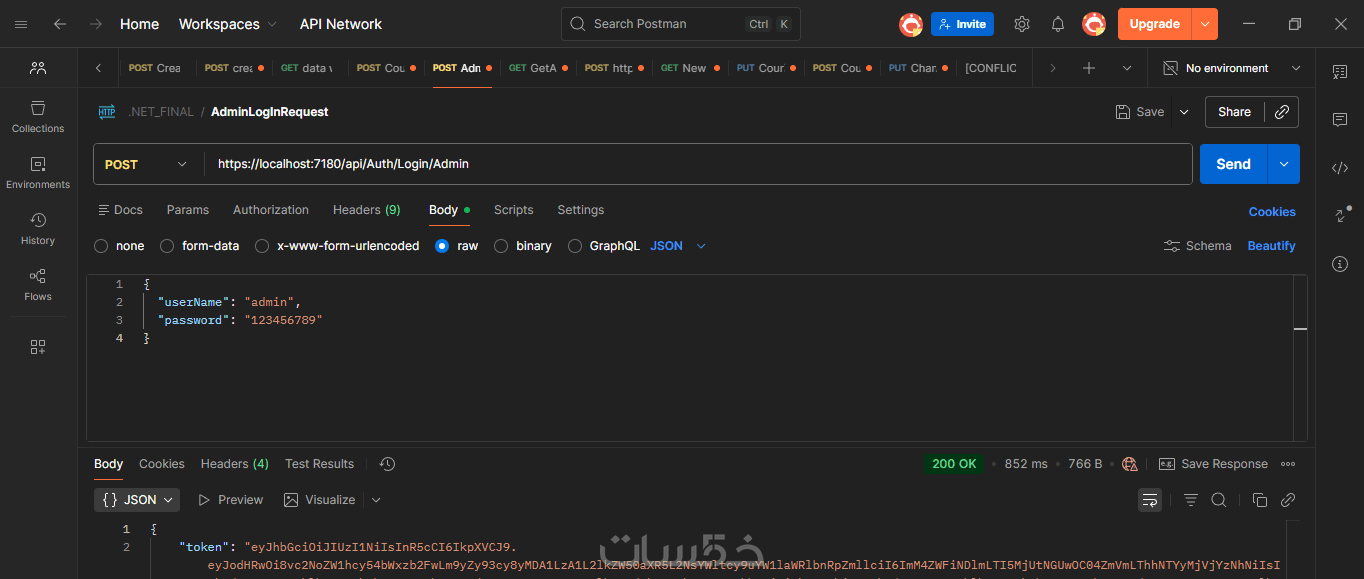Click the link icon in the response toolbar

(1288, 500)
